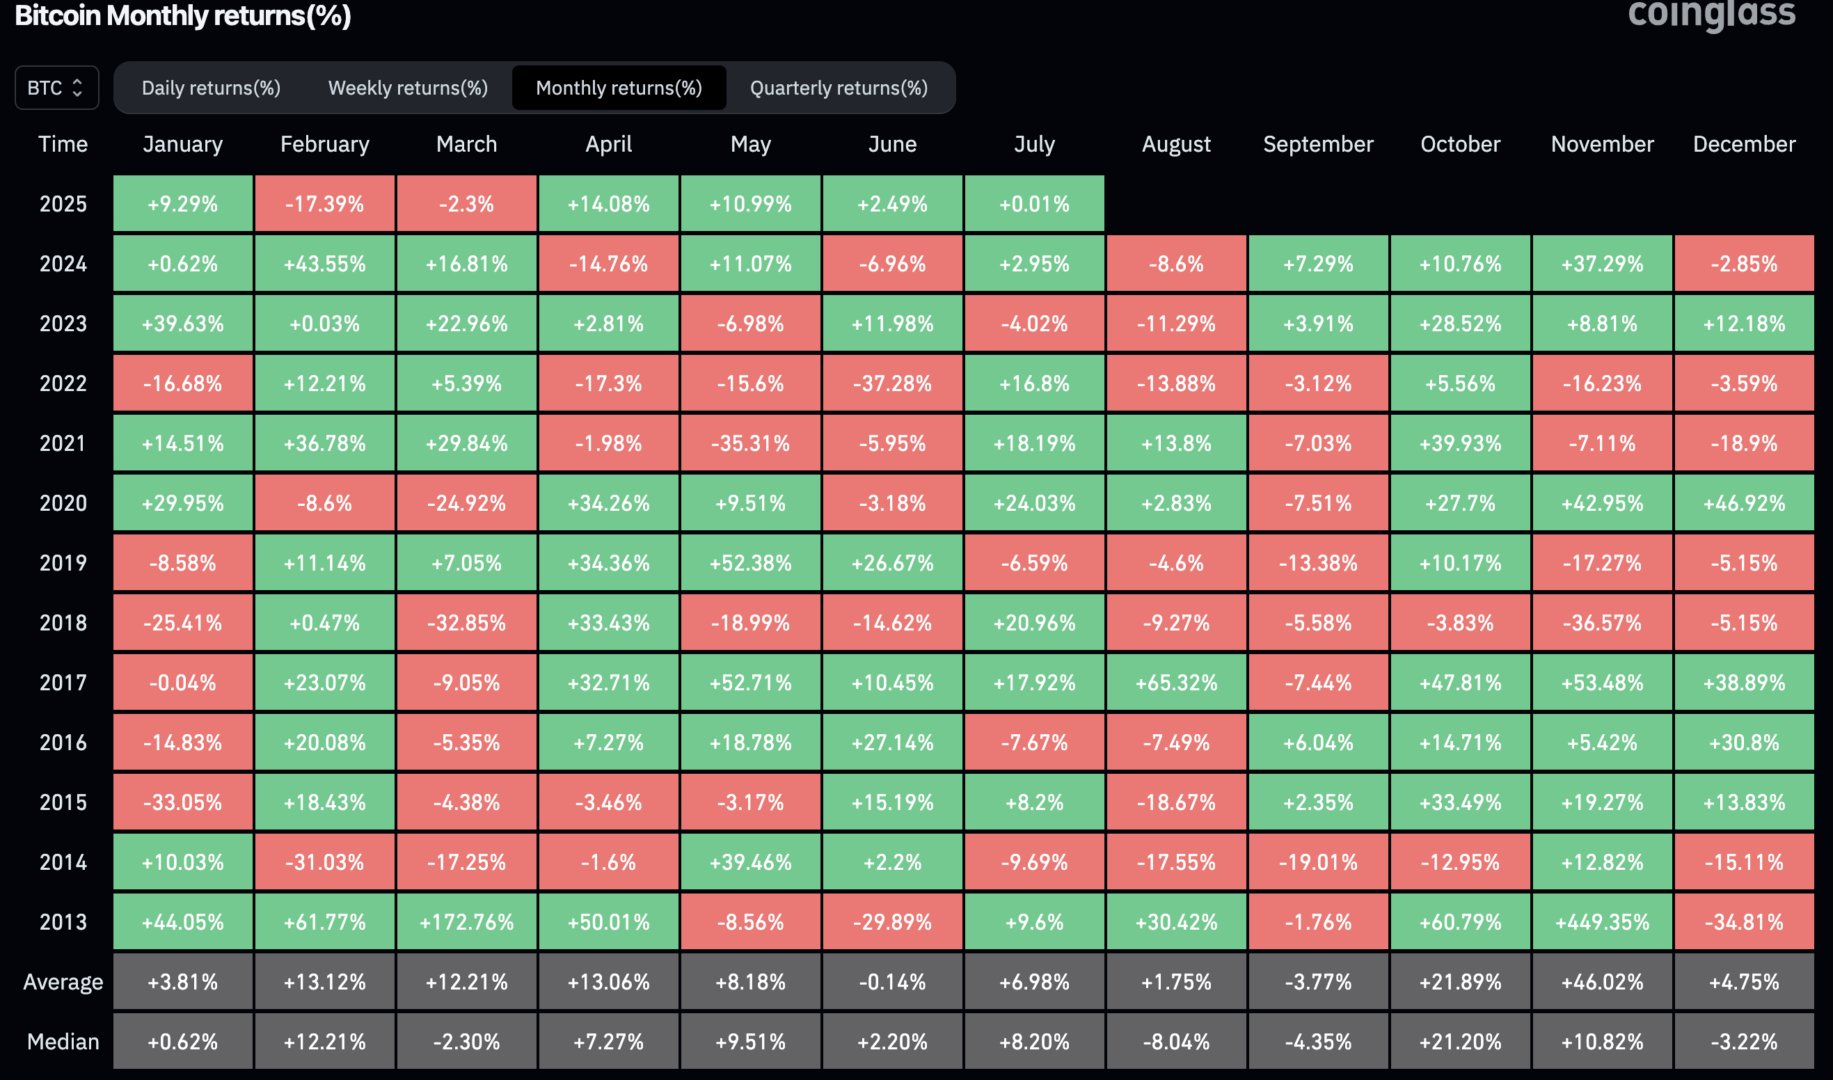The image size is (1833, 1080).
Task: Click the November Average +46.02% cell
Action: (1602, 982)
